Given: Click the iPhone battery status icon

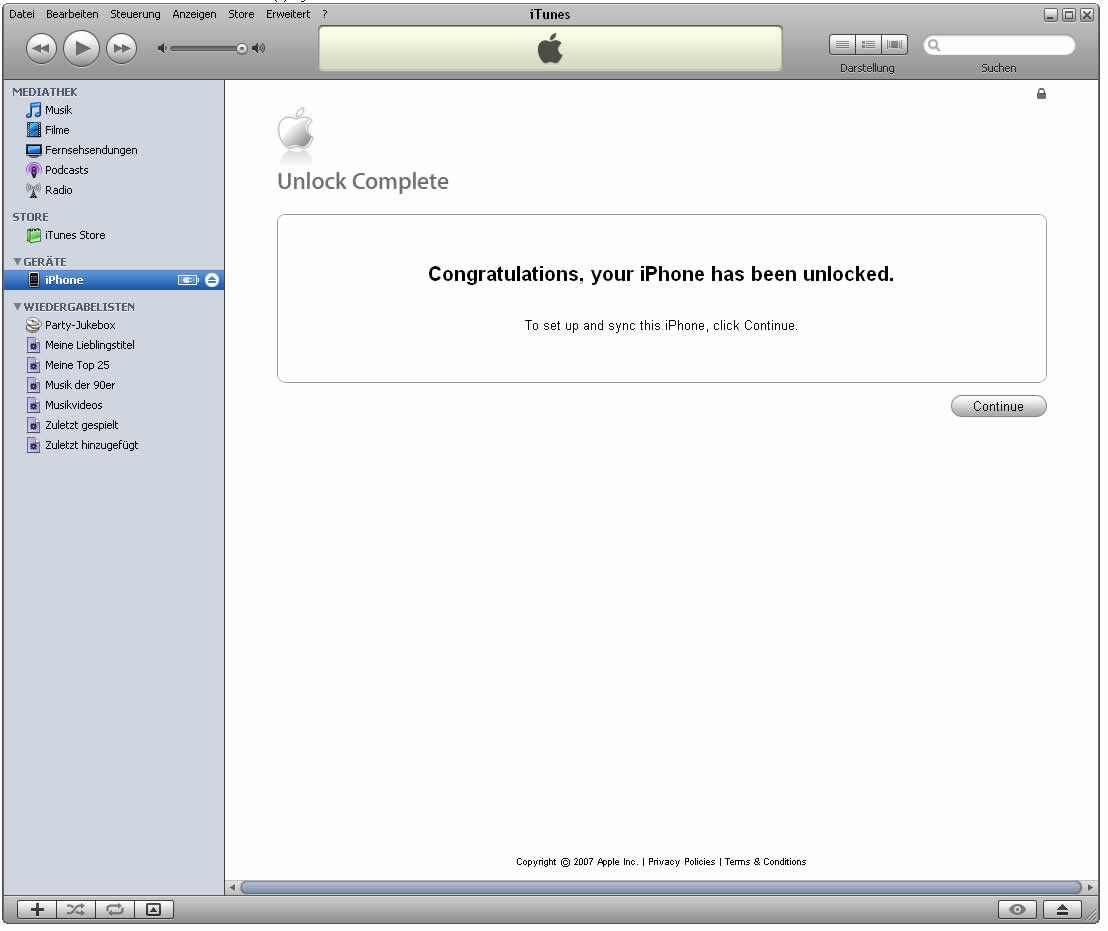Looking at the screenshot, I should pos(188,280).
